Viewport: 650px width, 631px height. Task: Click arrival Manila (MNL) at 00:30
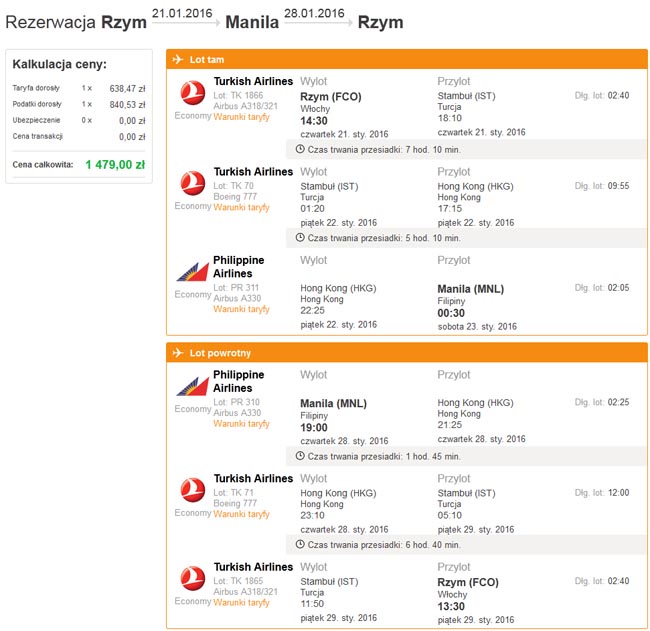tap(471, 289)
